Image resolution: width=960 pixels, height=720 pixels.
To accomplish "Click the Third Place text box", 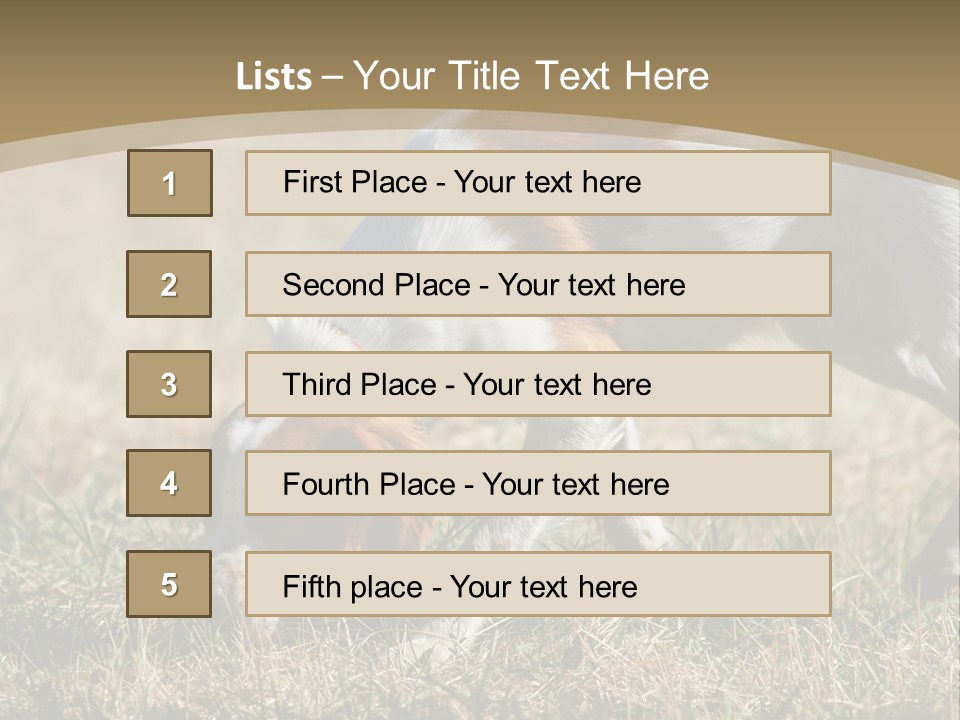I will coord(538,384).
